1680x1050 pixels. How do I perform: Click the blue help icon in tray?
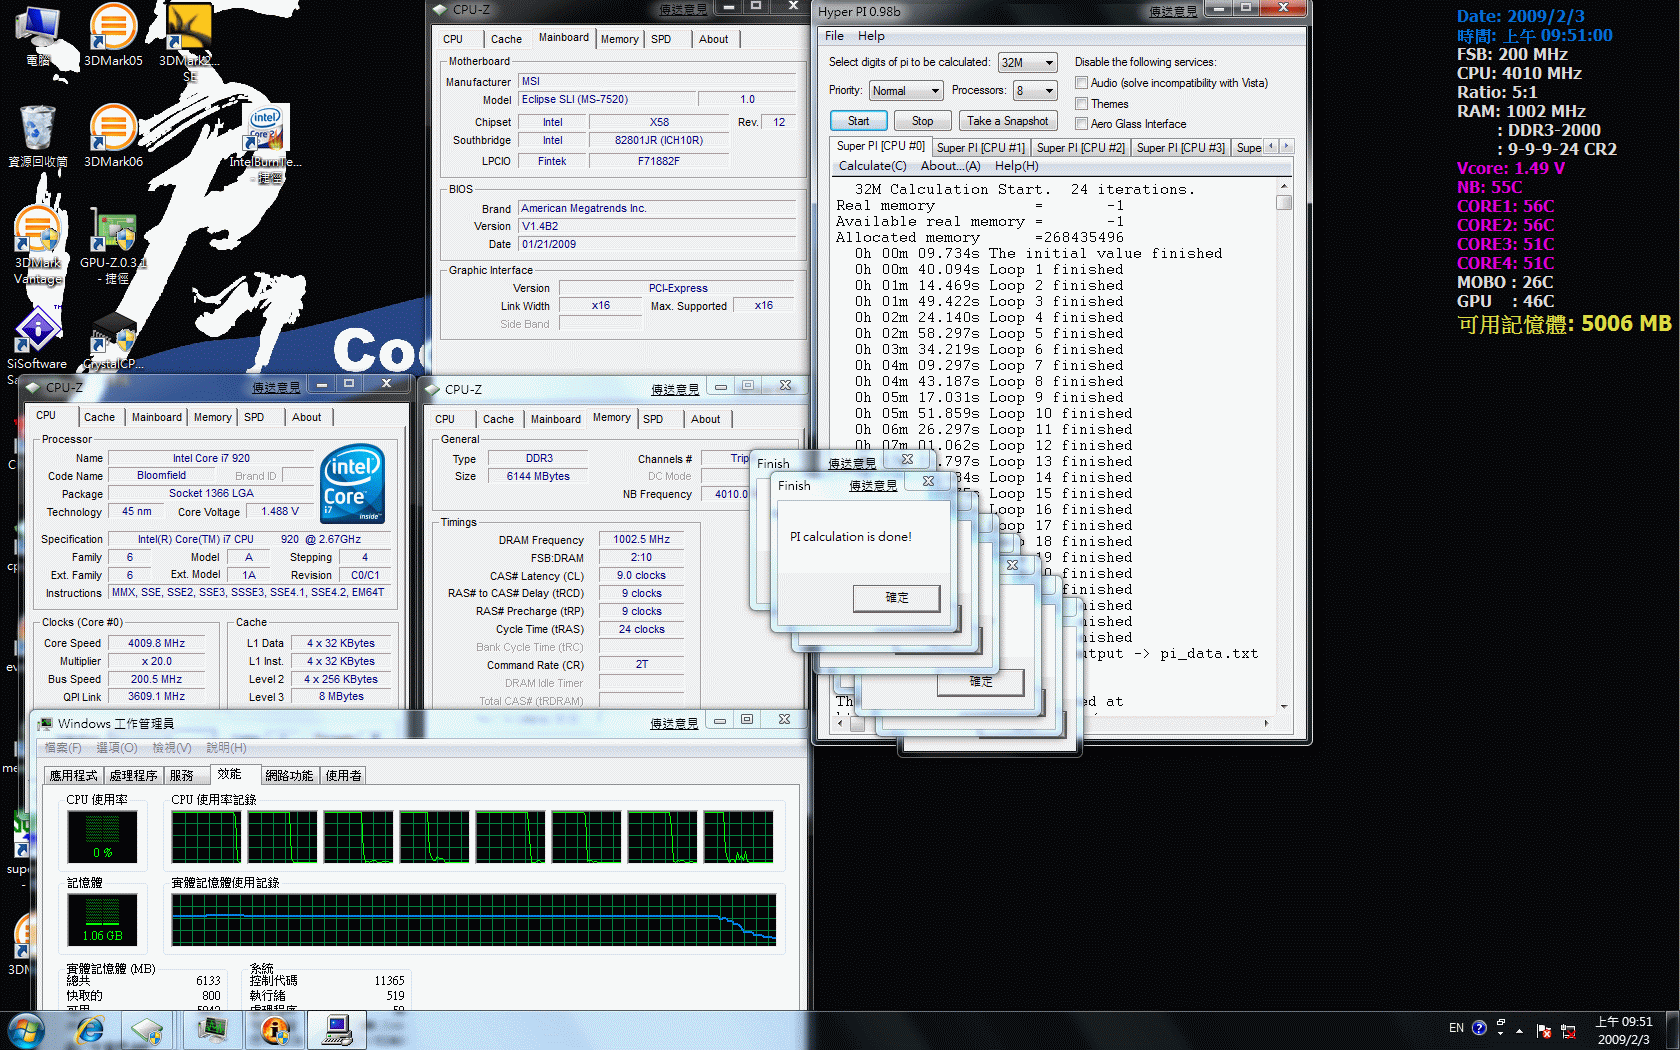[x=1479, y=1028]
